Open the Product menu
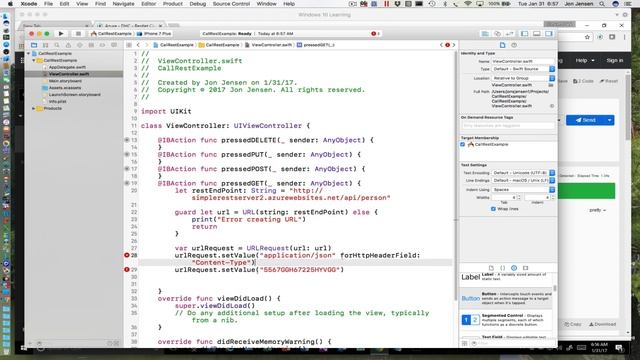This screenshot has height=360, width=640. [173, 4]
